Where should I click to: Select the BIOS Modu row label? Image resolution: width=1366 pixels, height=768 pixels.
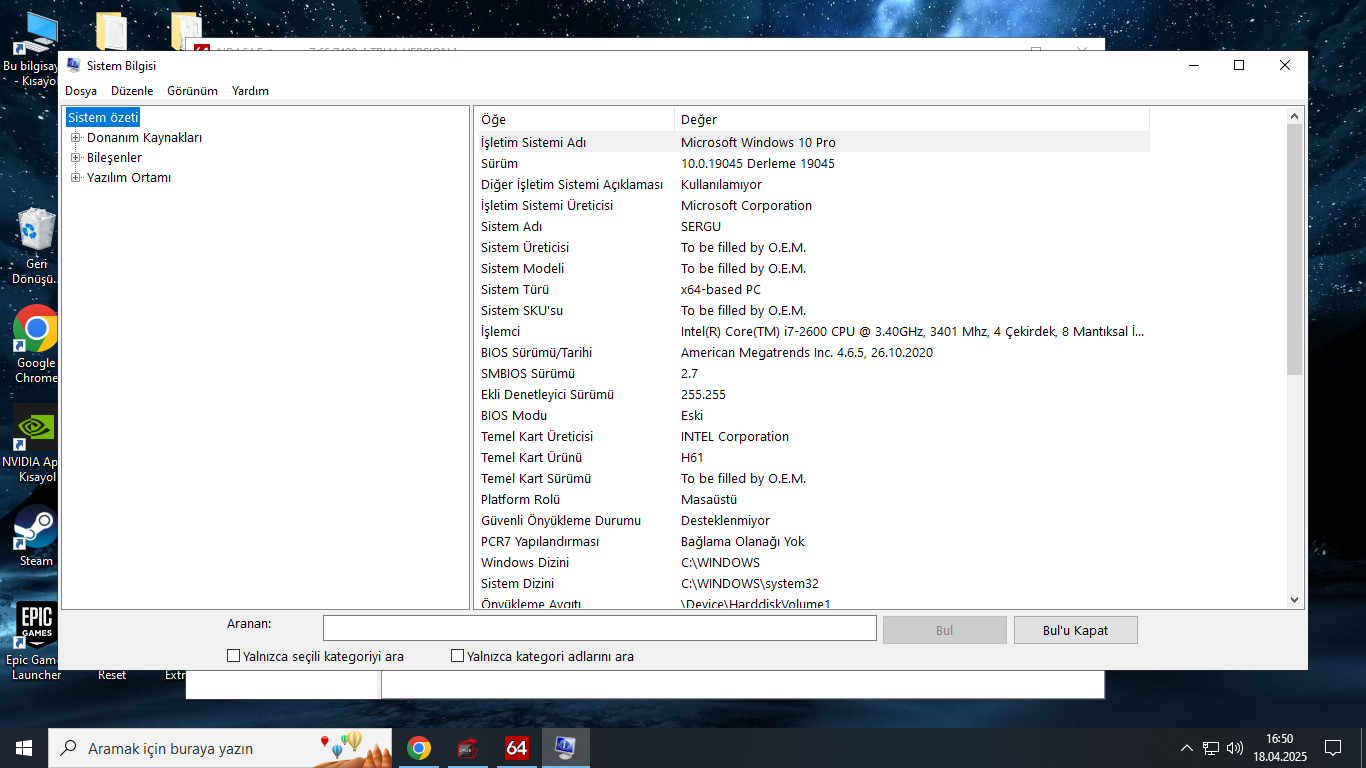(514, 415)
